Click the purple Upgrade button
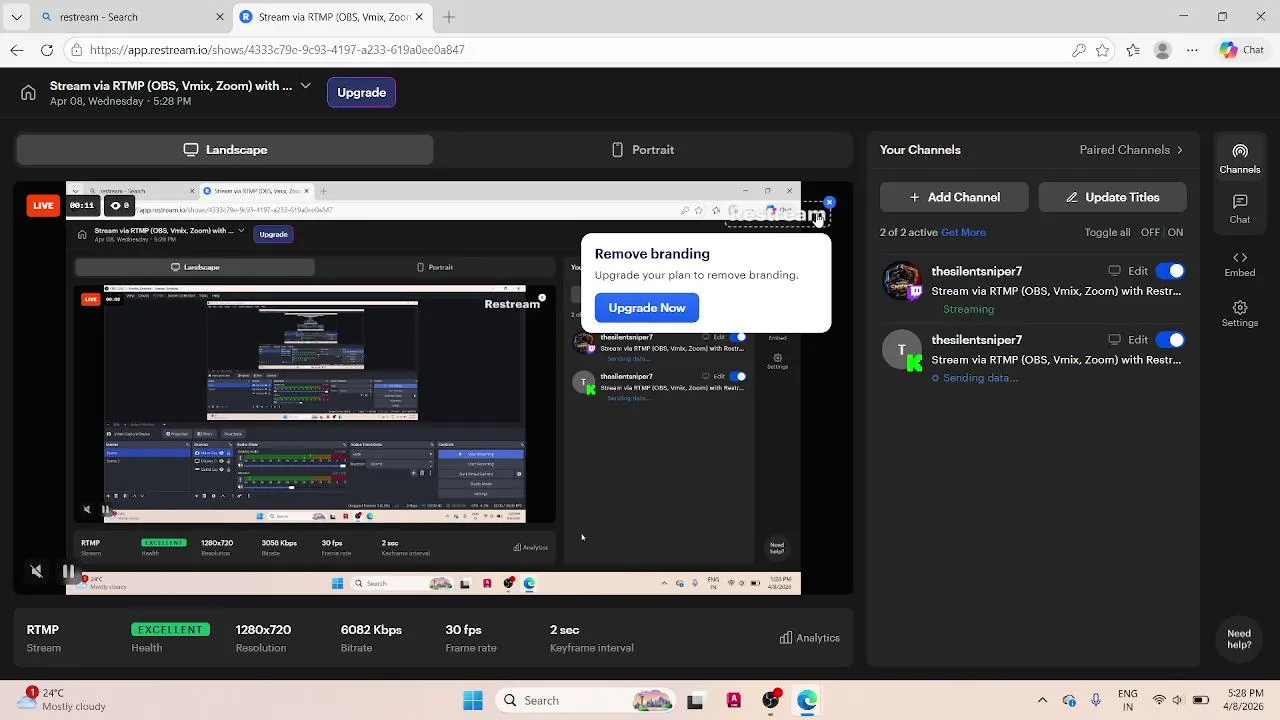Screen dimensions: 1280x720 (x=361, y=92)
